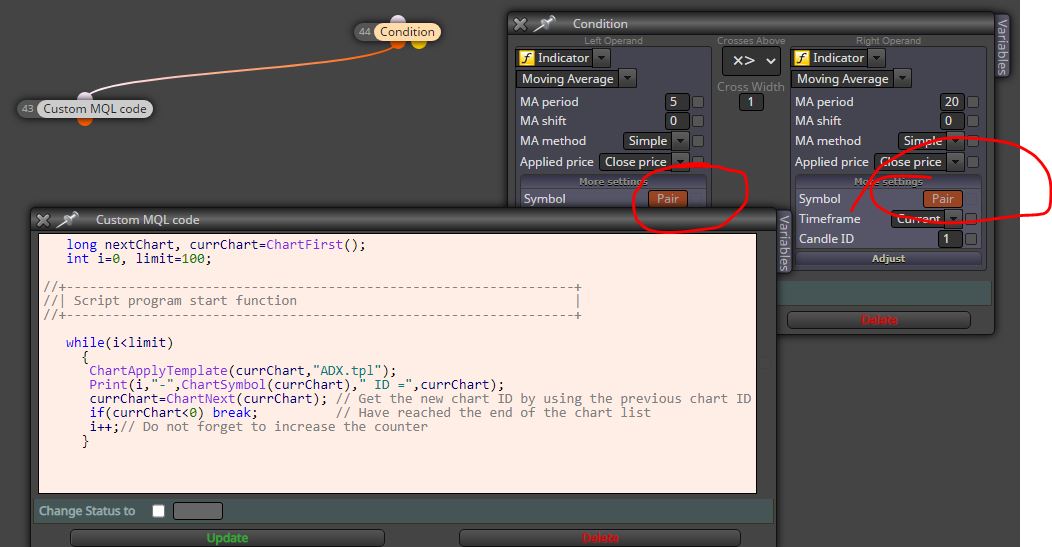Click the gray status color field
Image resolution: width=1052 pixels, height=547 pixels.
[198, 511]
